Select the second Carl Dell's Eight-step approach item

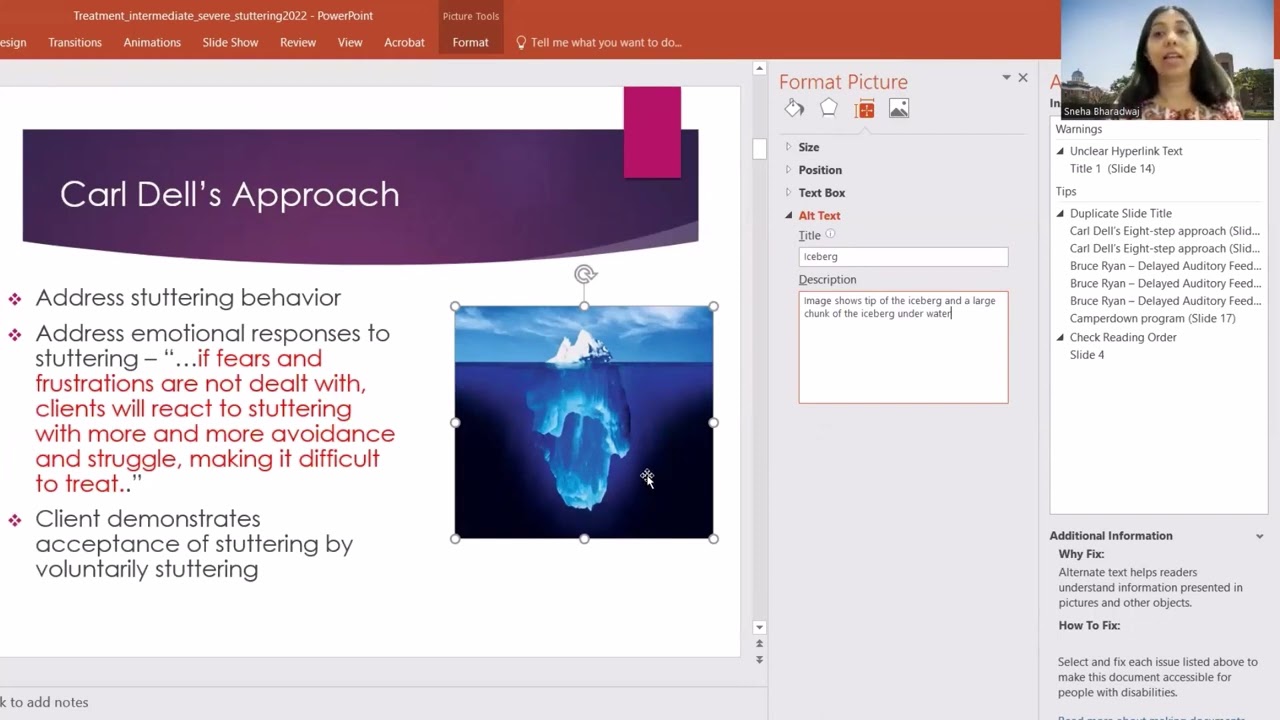pyautogui.click(x=1164, y=249)
